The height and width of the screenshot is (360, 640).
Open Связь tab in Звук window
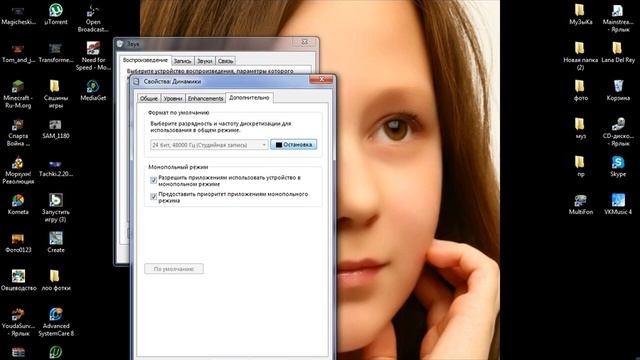pos(225,61)
